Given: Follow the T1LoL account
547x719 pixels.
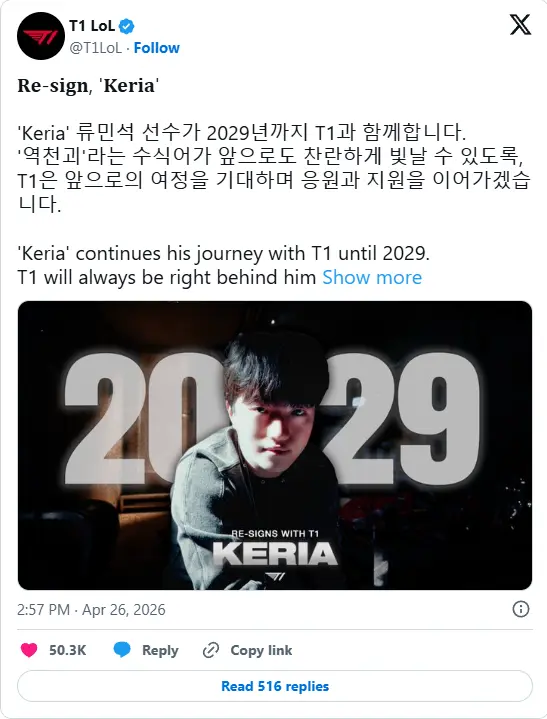Looking at the screenshot, I should 156,48.
